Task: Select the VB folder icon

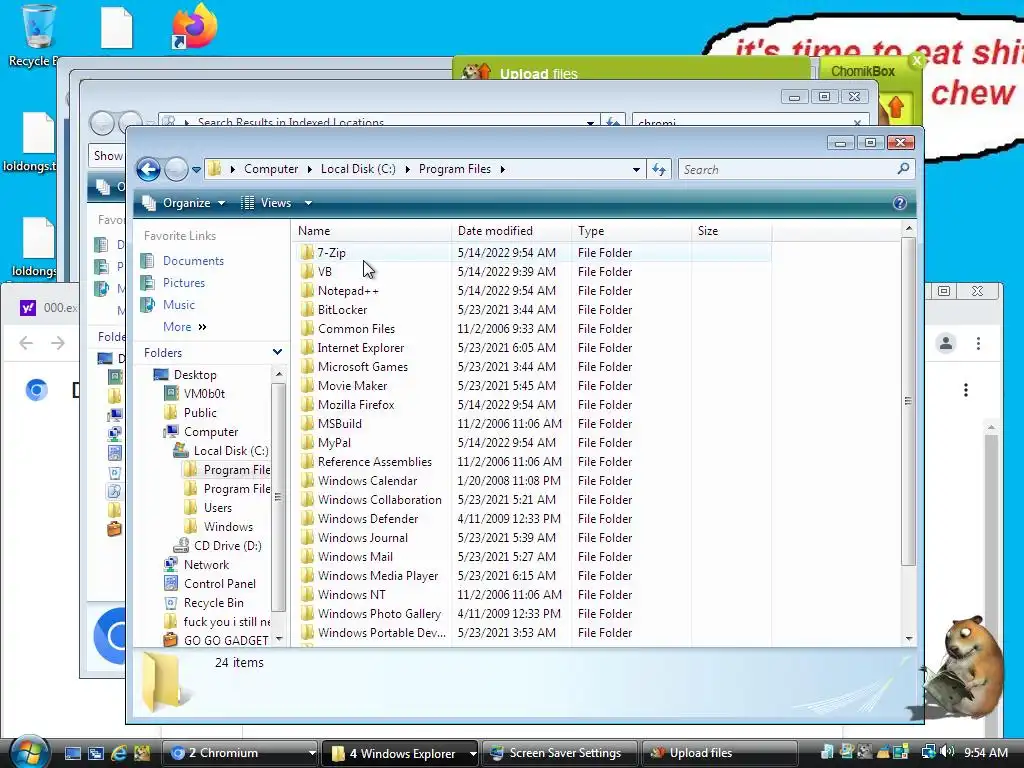Action: pyautogui.click(x=308, y=271)
